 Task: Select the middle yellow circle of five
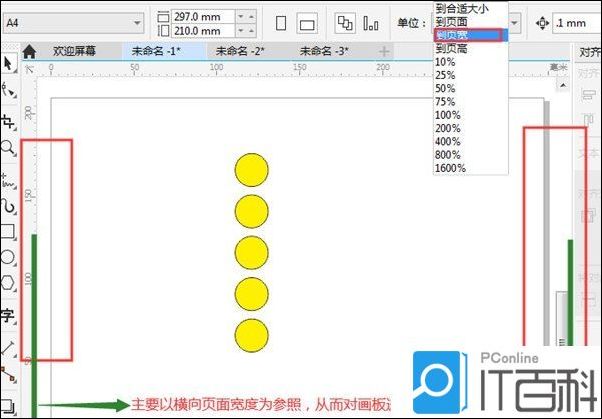coord(251,253)
